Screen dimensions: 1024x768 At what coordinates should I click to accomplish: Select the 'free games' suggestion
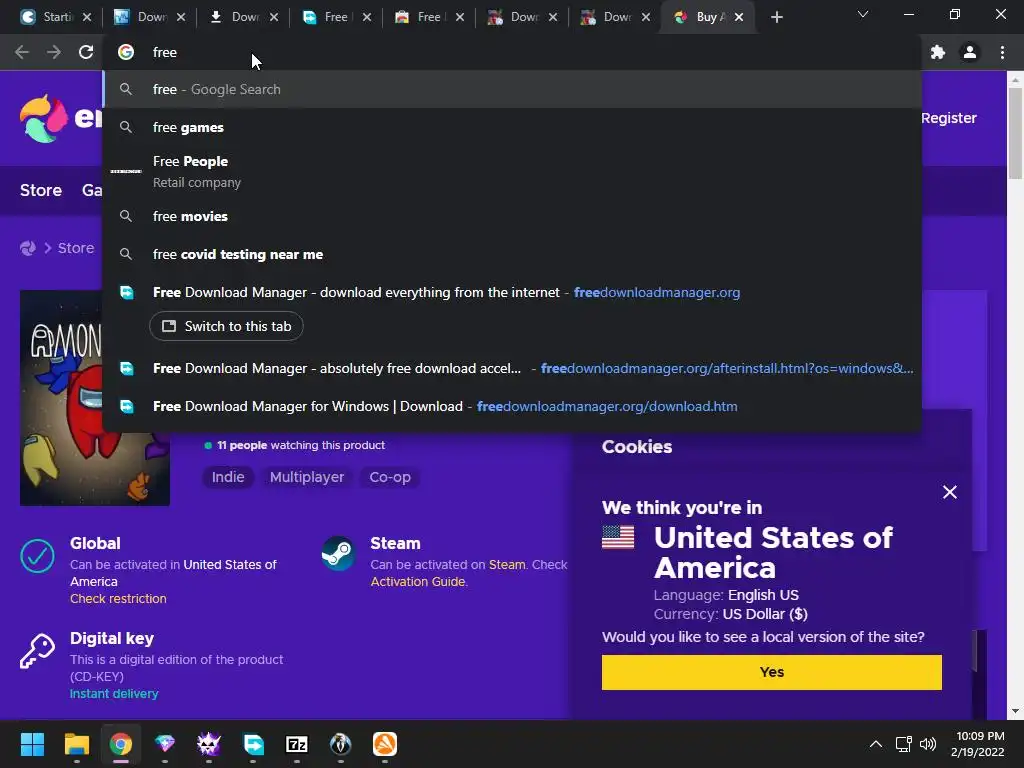513,127
